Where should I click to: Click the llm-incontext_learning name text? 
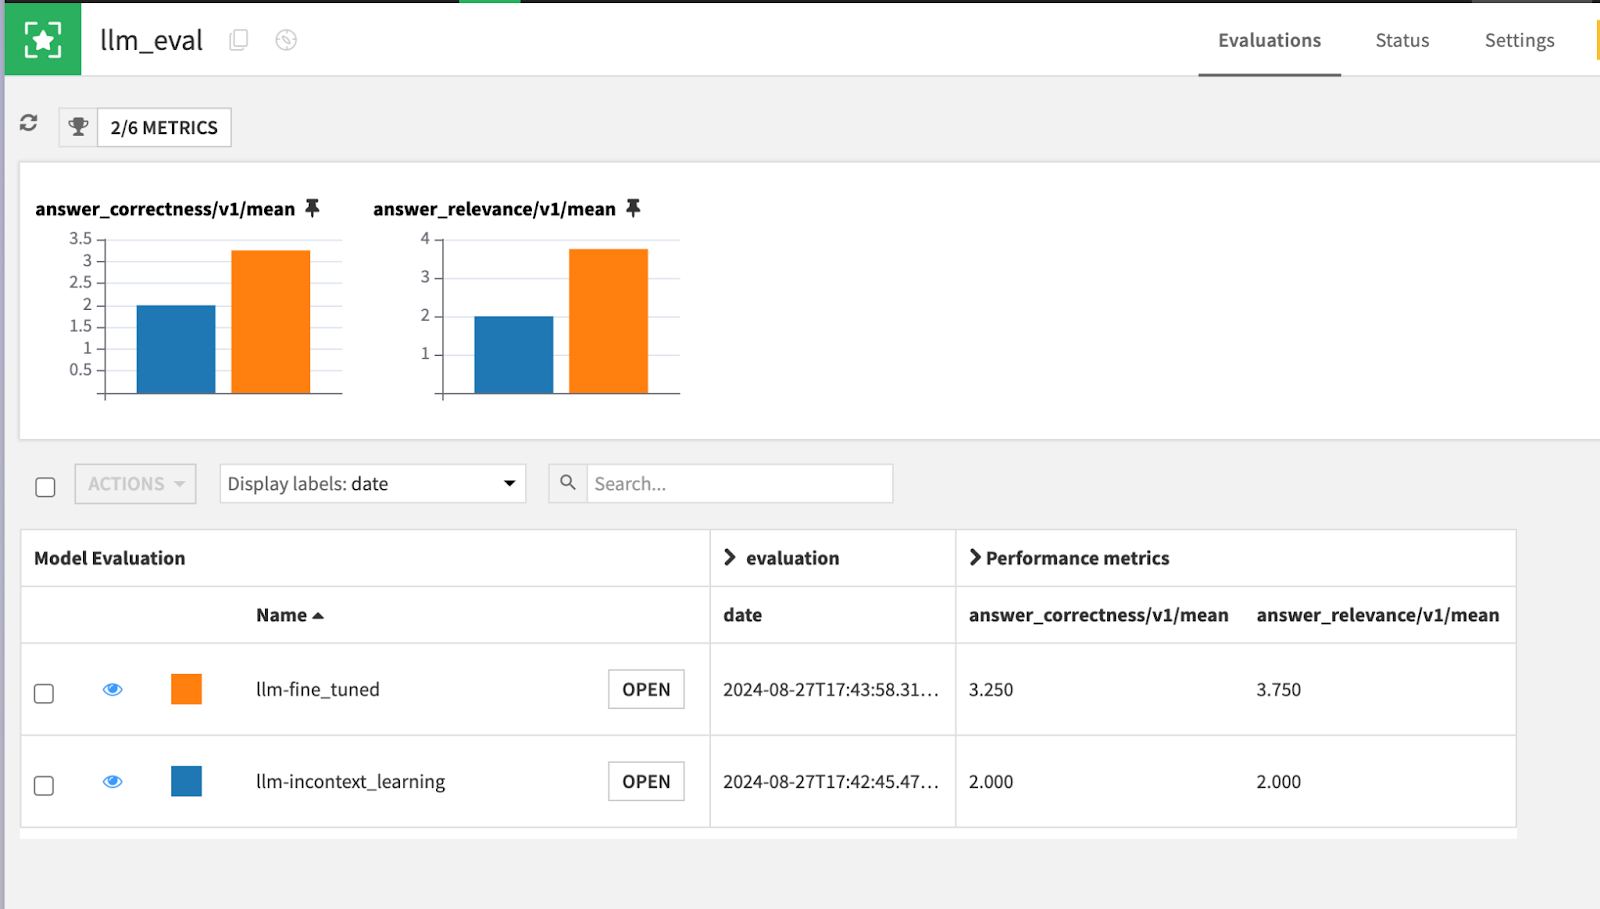tap(350, 781)
